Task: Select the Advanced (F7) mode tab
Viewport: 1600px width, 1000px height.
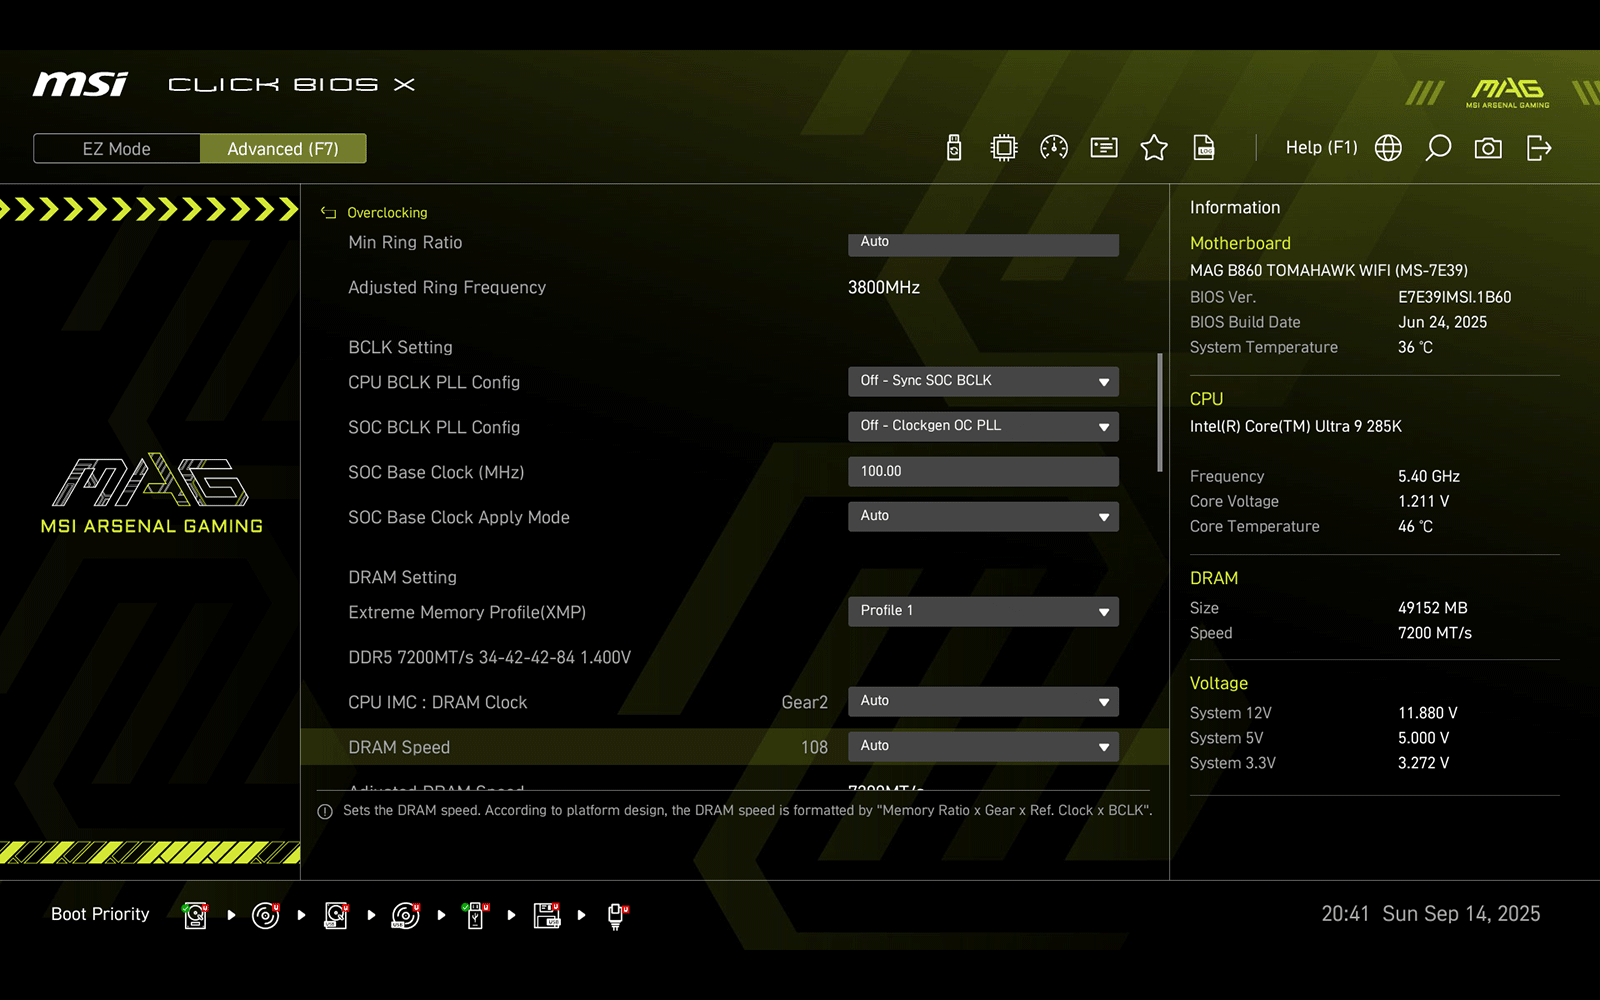Action: pyautogui.click(x=283, y=149)
